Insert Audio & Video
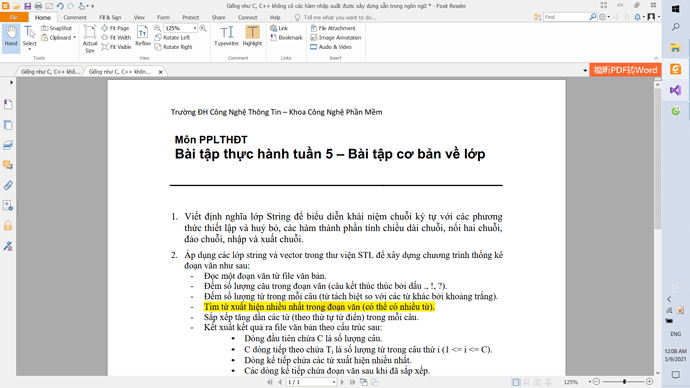Image resolution: width=690 pixels, height=388 pixels. click(331, 47)
